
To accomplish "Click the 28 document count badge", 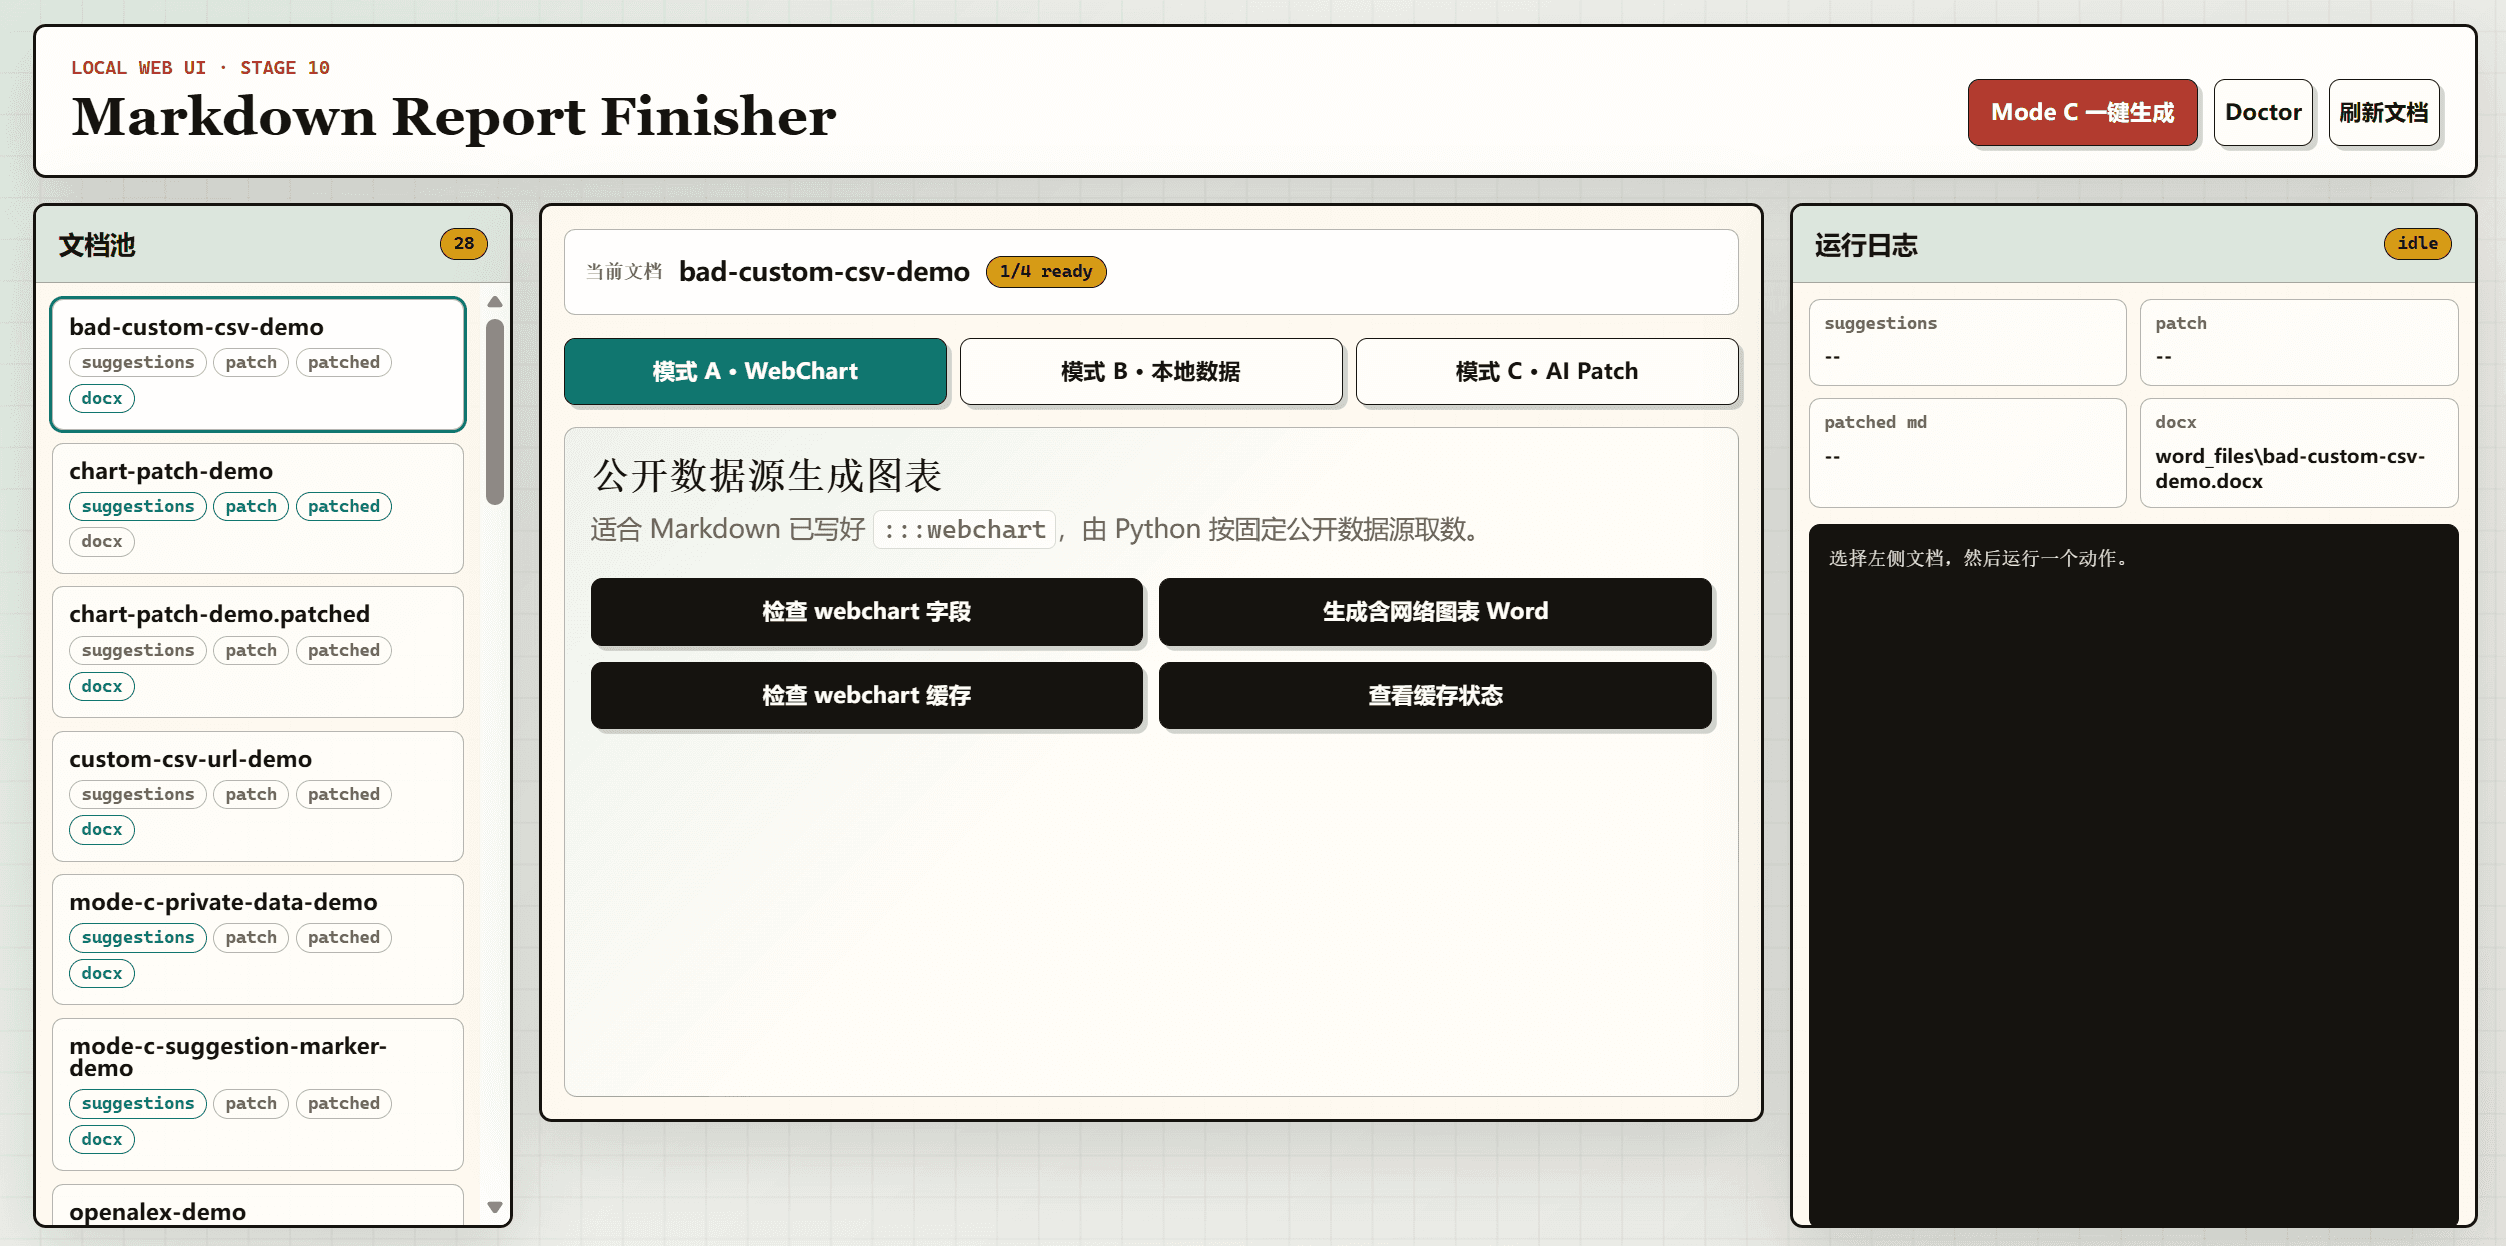I will (x=463, y=244).
